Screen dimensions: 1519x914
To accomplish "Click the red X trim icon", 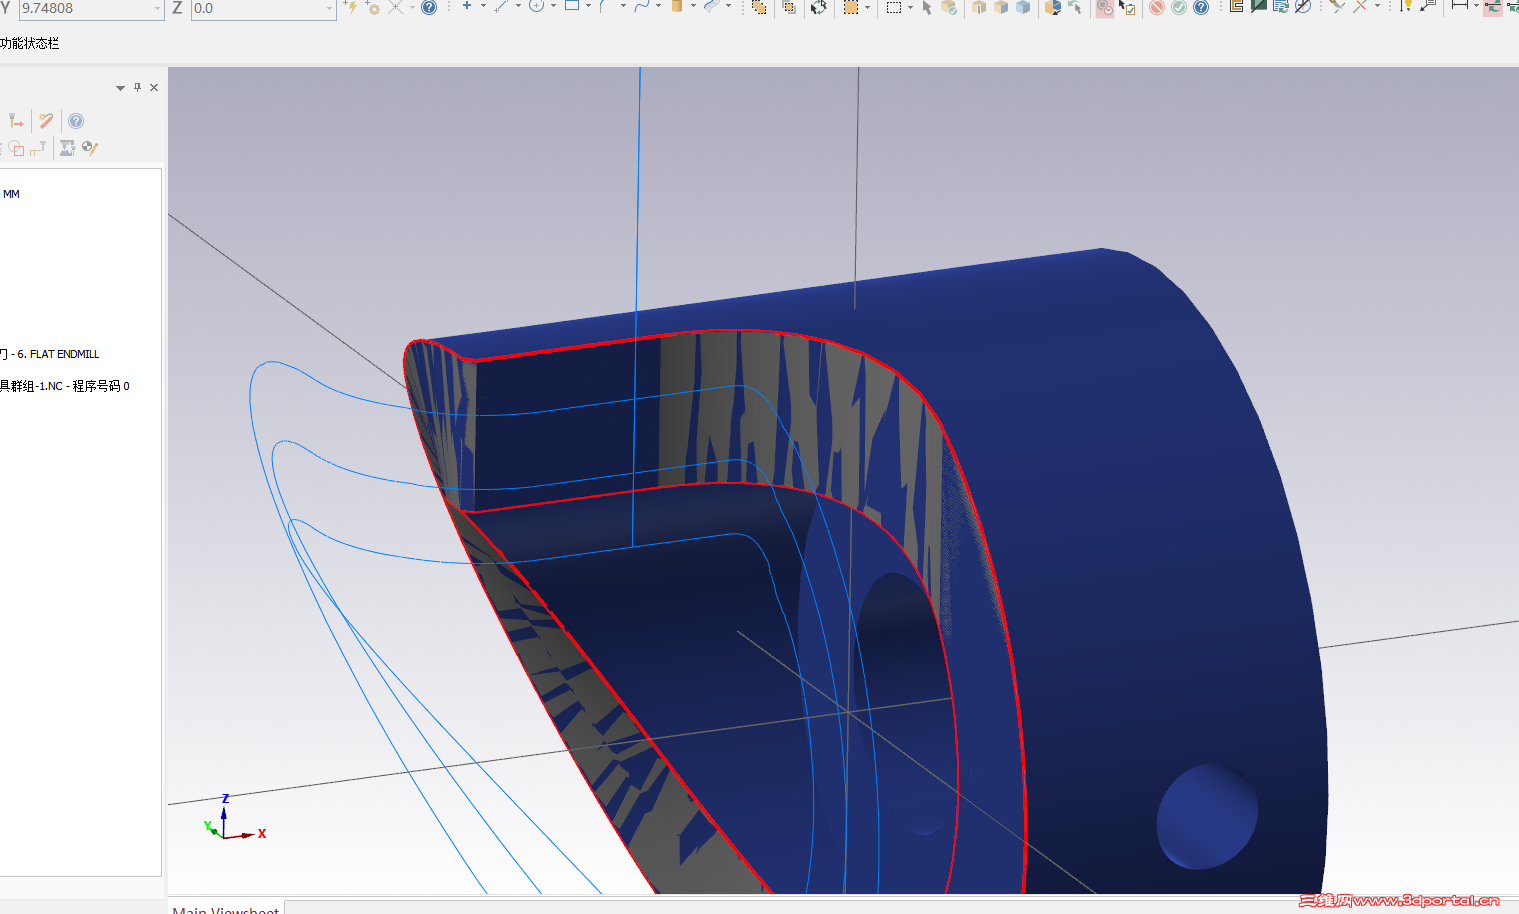I will tap(1360, 6).
